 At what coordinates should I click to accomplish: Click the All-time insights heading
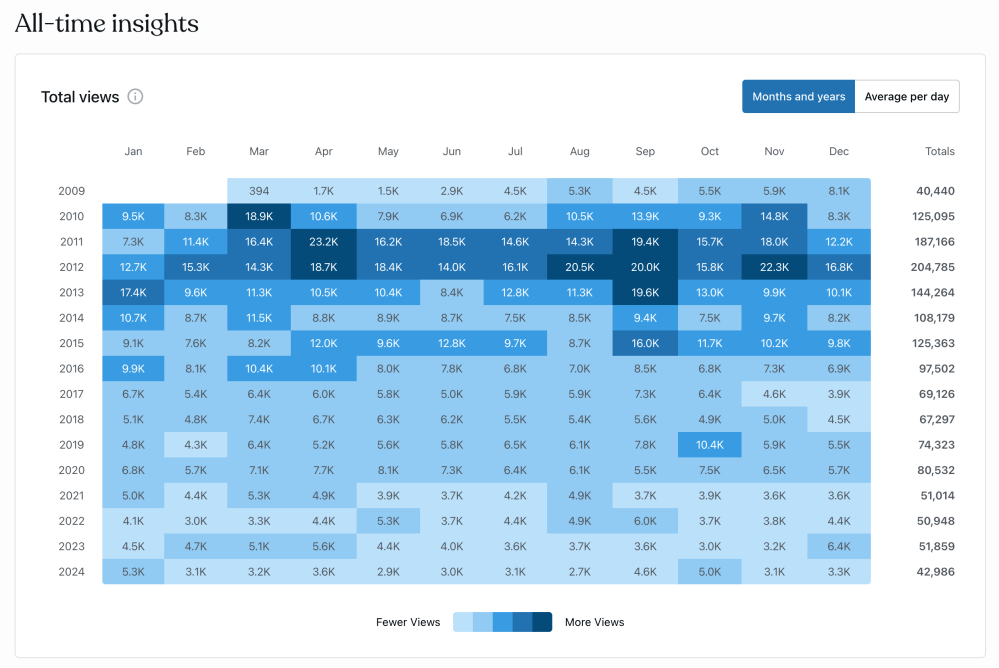click(107, 24)
